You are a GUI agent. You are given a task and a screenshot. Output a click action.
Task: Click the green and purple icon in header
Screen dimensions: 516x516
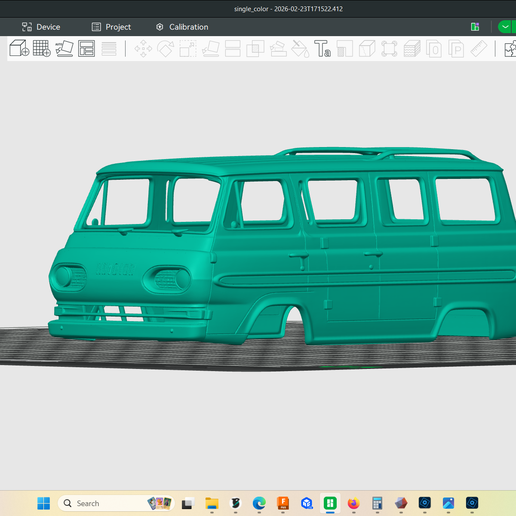[475, 27]
